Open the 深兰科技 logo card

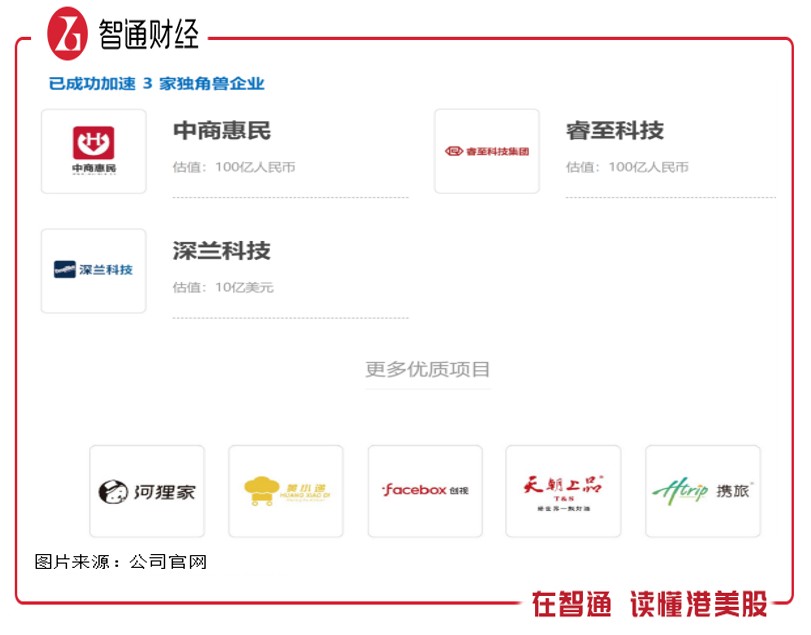click(x=94, y=270)
